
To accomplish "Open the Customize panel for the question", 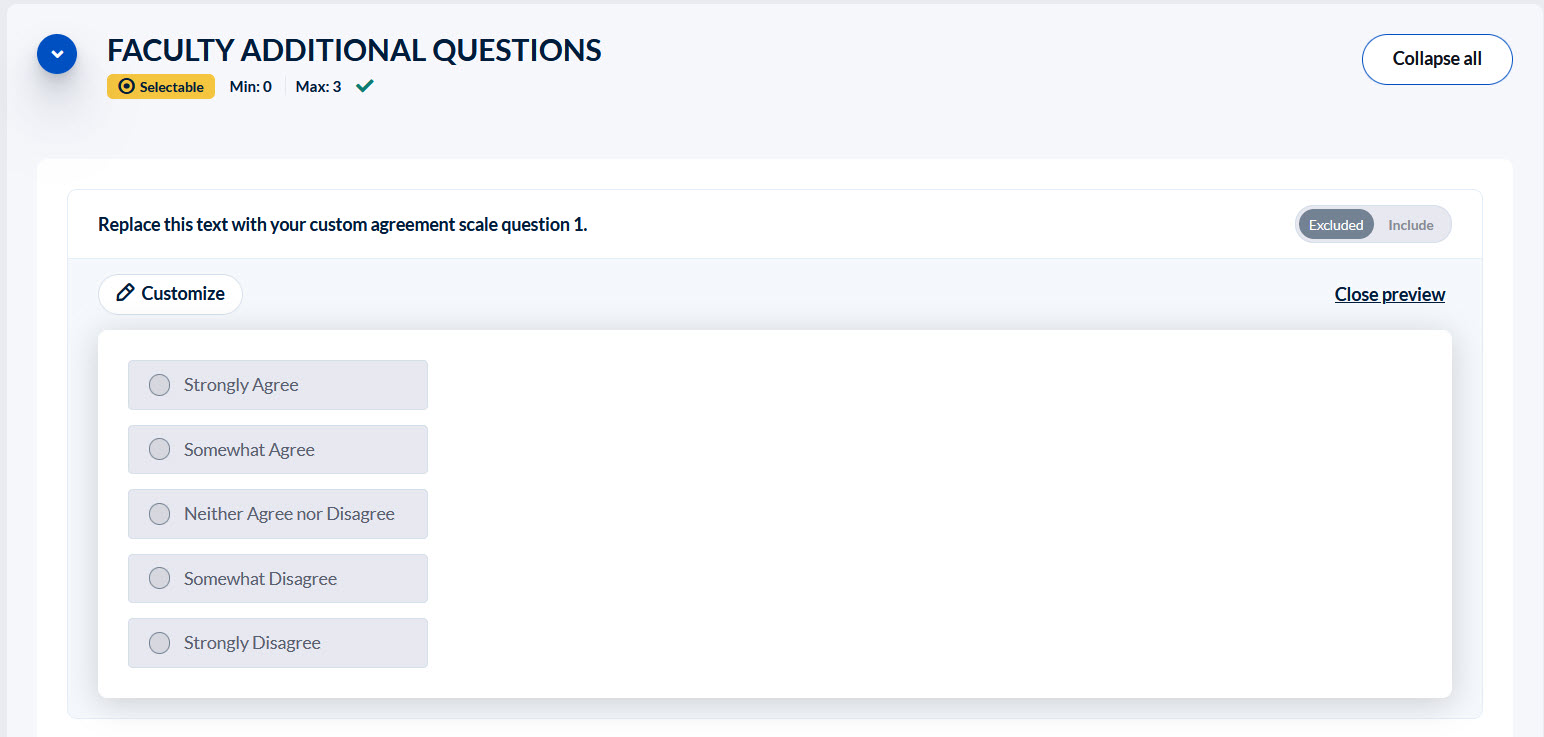I will [x=170, y=293].
